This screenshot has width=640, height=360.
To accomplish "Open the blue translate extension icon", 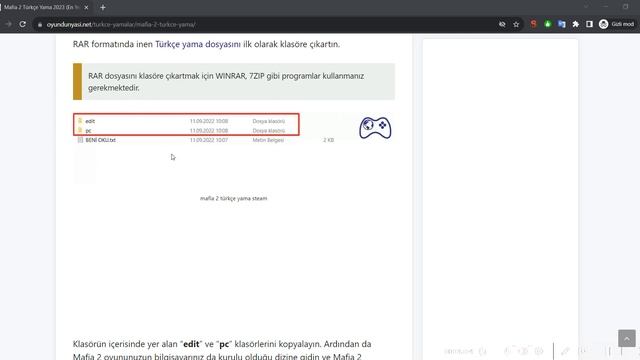I will click(562, 24).
